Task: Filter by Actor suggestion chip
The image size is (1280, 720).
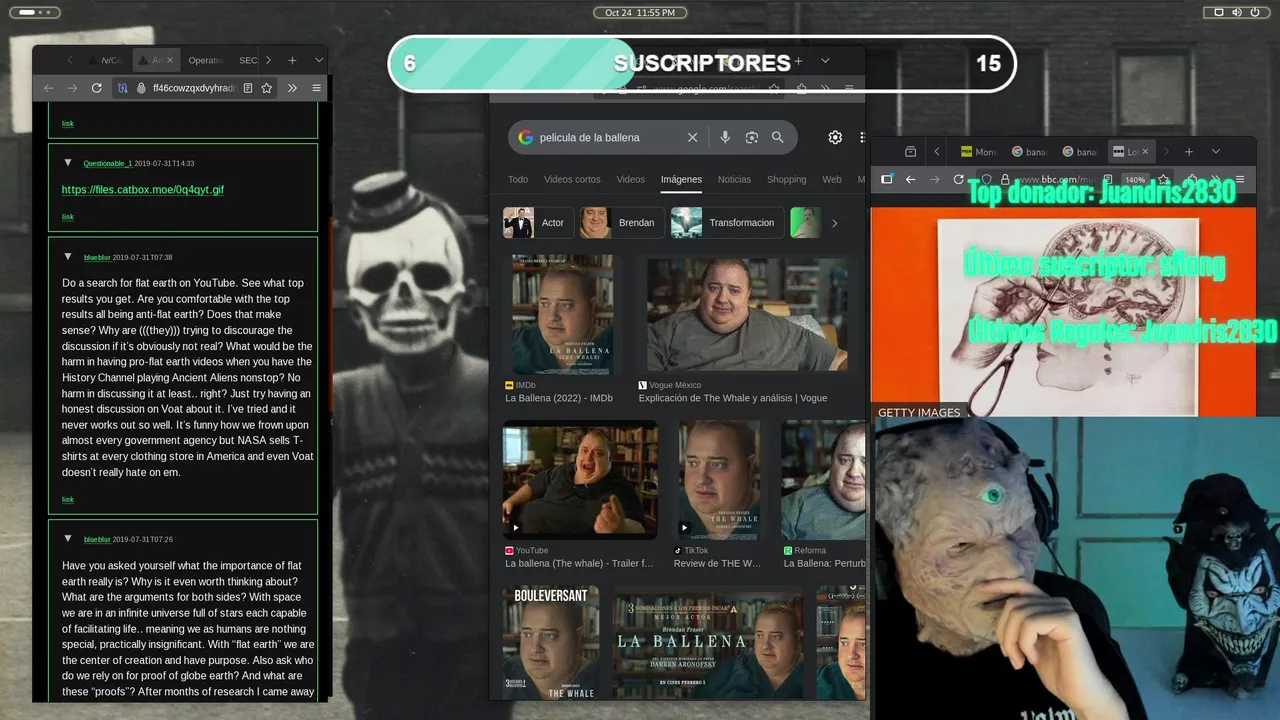Action: (x=538, y=223)
